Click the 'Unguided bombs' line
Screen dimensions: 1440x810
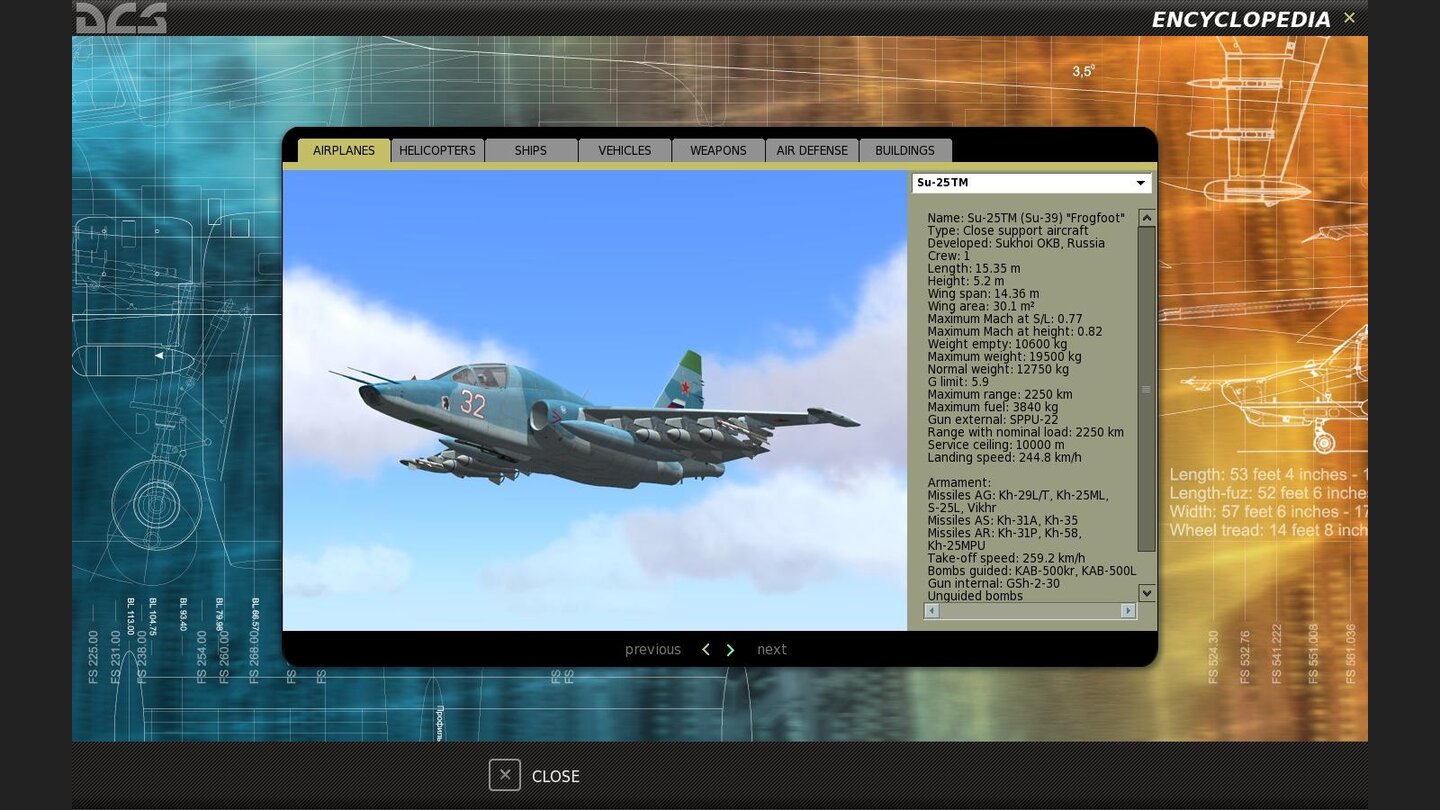pos(975,596)
